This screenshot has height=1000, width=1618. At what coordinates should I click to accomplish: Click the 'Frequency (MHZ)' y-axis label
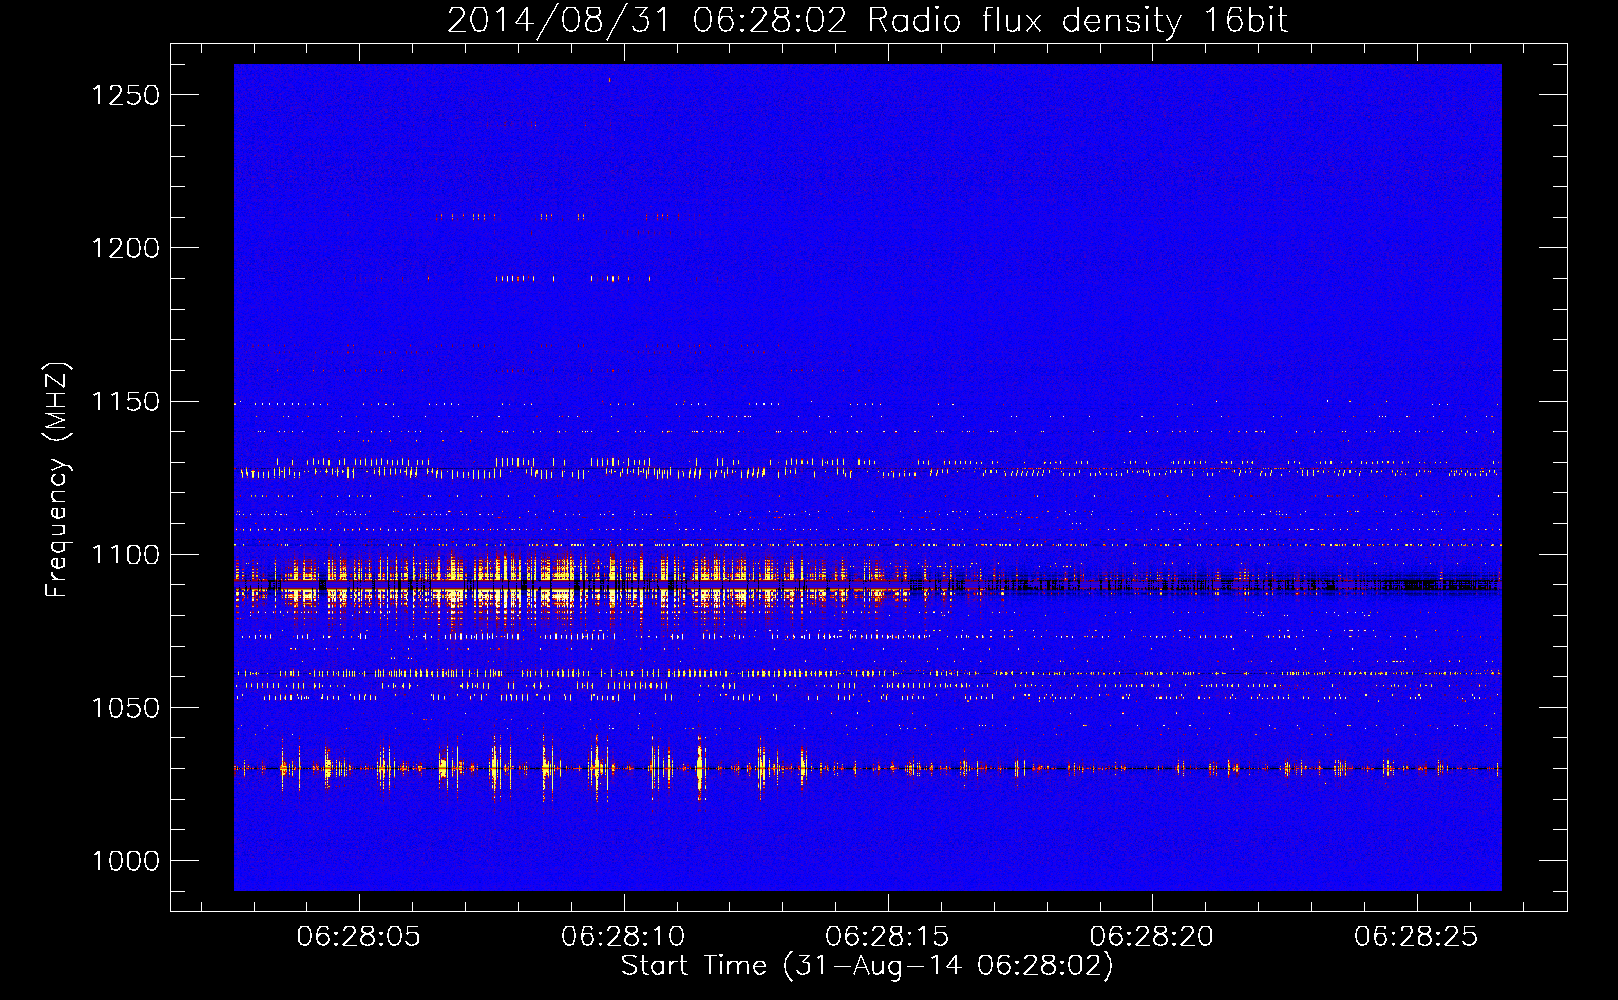[57, 480]
